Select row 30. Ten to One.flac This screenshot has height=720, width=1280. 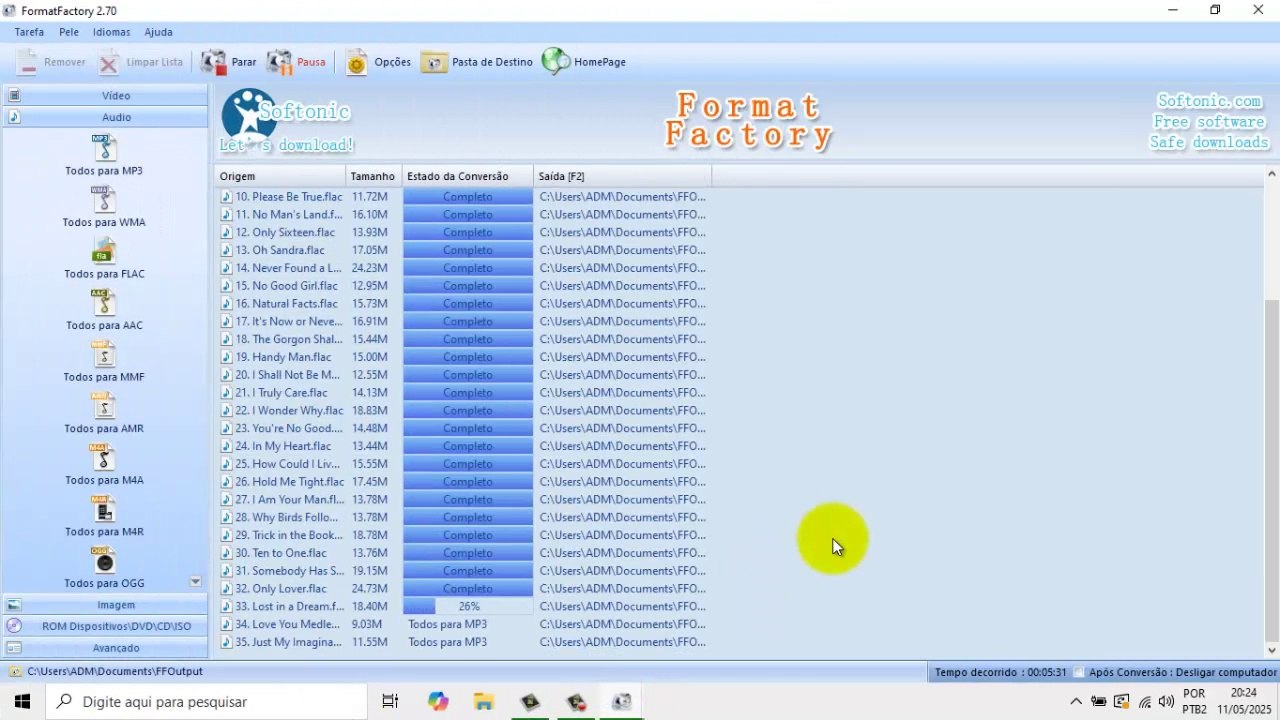click(464, 553)
